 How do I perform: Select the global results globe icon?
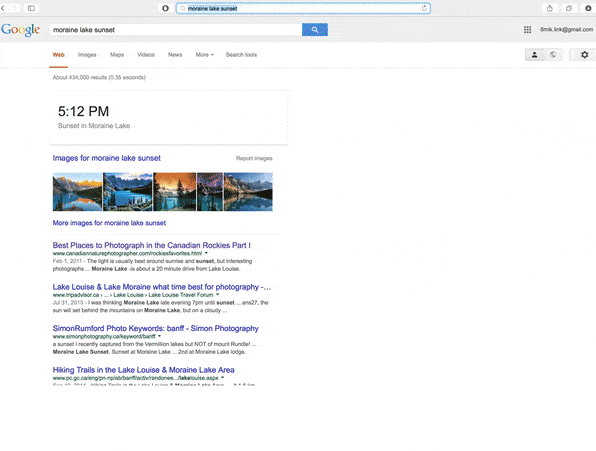tap(553, 55)
